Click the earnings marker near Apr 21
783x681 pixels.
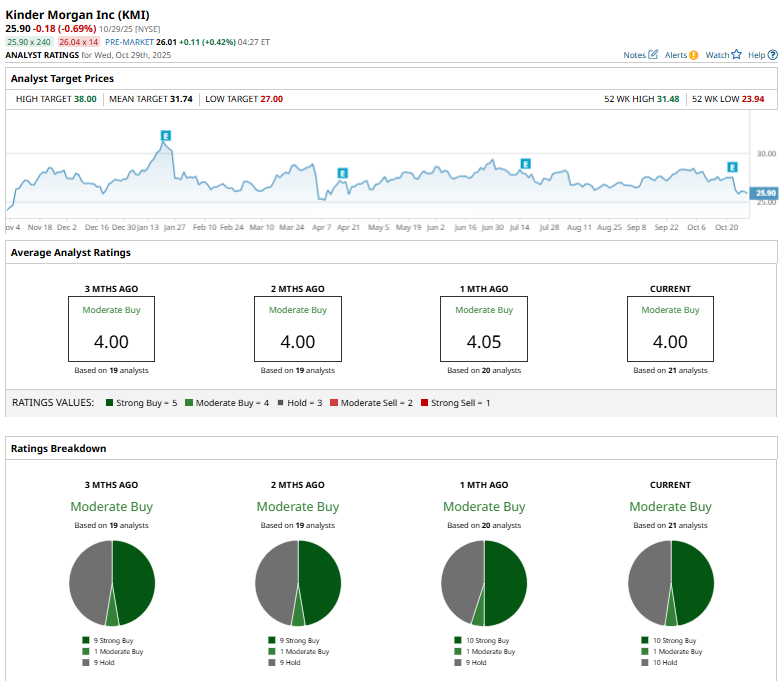[342, 173]
